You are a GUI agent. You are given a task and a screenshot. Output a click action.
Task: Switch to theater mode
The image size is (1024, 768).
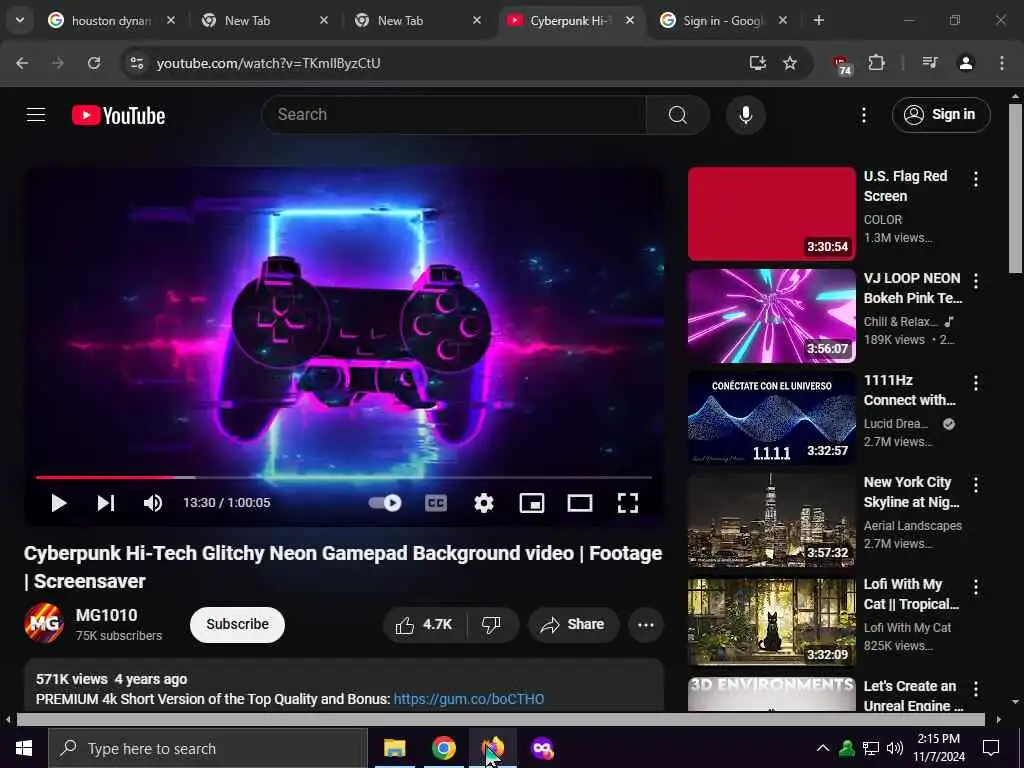[x=579, y=503]
